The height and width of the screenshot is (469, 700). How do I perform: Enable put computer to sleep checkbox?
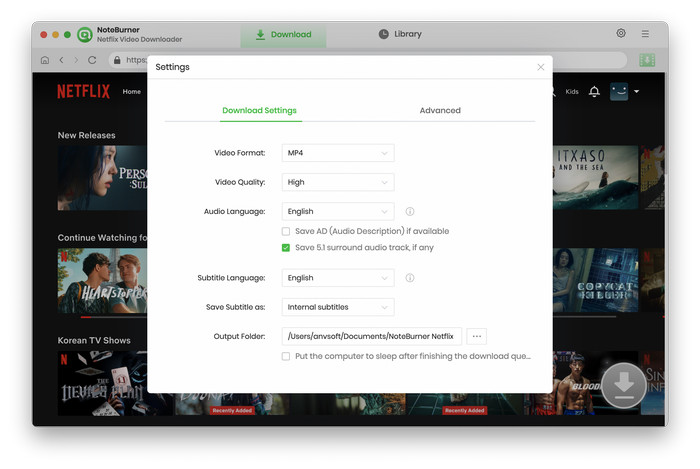tap(286, 356)
